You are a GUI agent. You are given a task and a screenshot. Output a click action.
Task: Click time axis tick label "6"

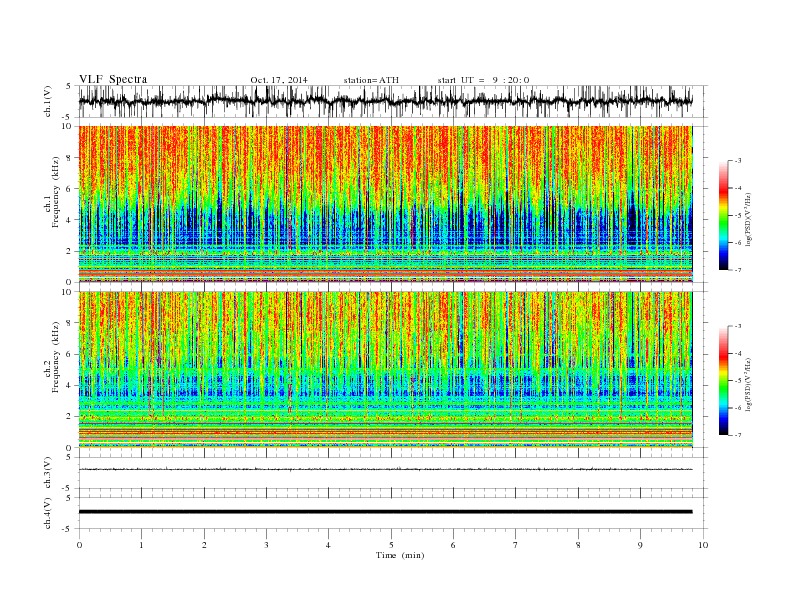pyautogui.click(x=453, y=545)
